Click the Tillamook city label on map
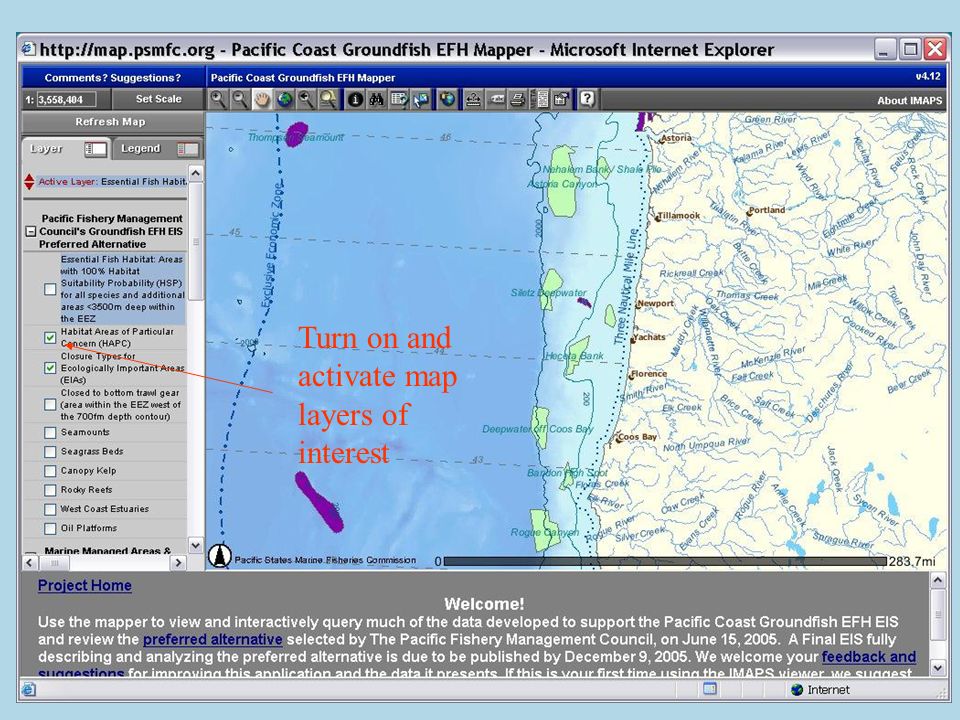 pos(678,216)
